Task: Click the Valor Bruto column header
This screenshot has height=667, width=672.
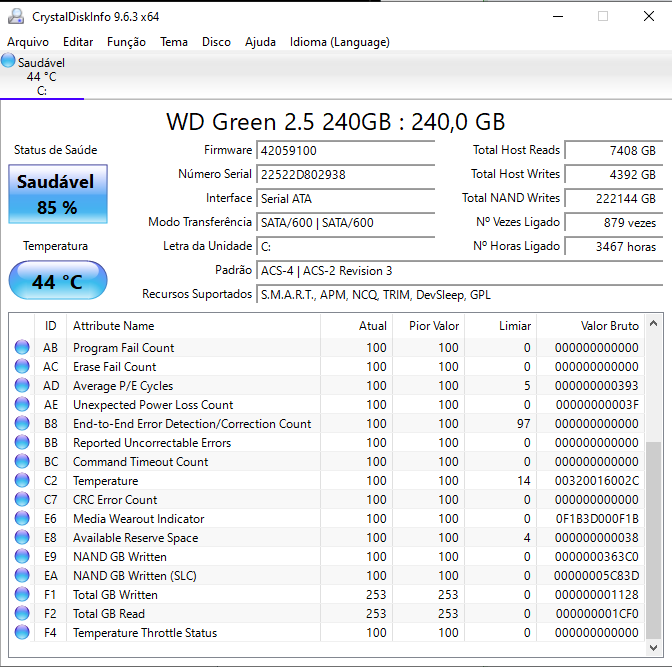Action: (x=591, y=326)
